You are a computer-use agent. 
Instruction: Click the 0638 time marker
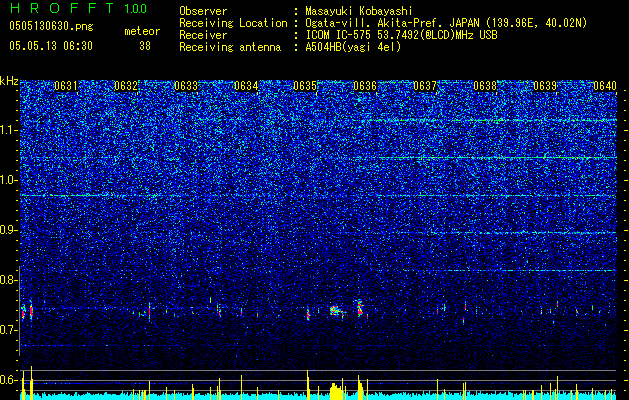485,86
